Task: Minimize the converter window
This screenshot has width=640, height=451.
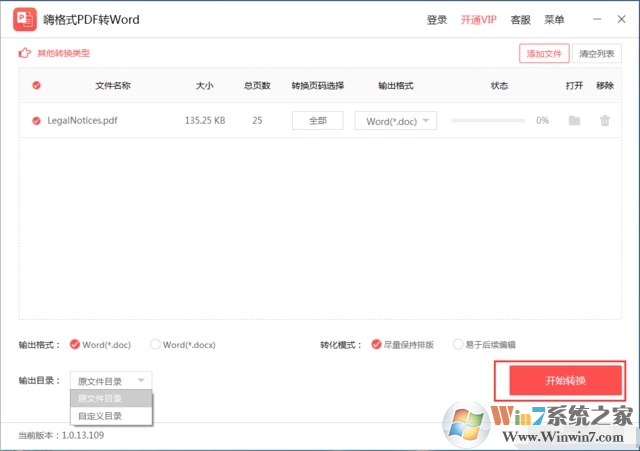Action: point(597,19)
